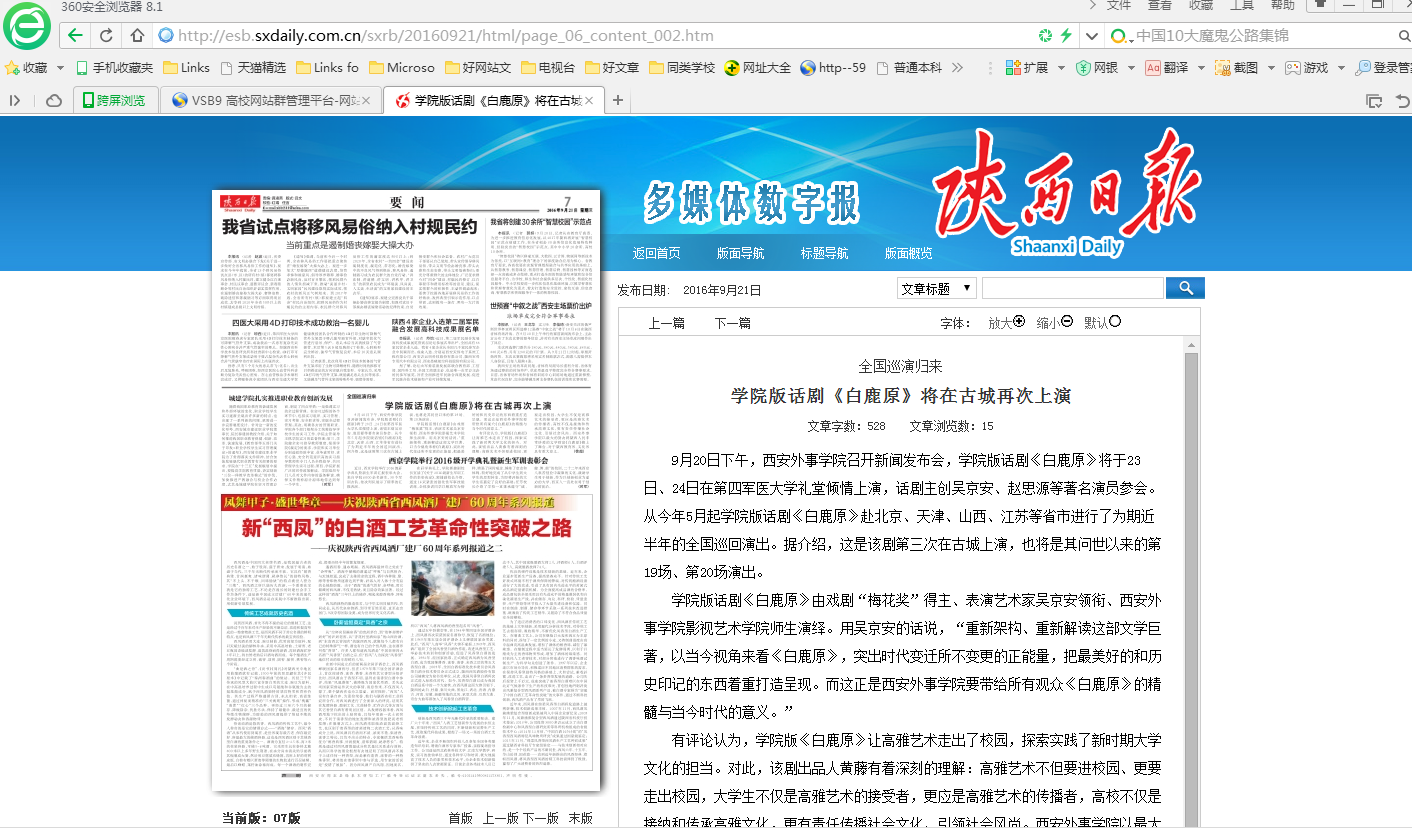
Task: Open the 网址大全 bookmark
Action: pos(757,68)
